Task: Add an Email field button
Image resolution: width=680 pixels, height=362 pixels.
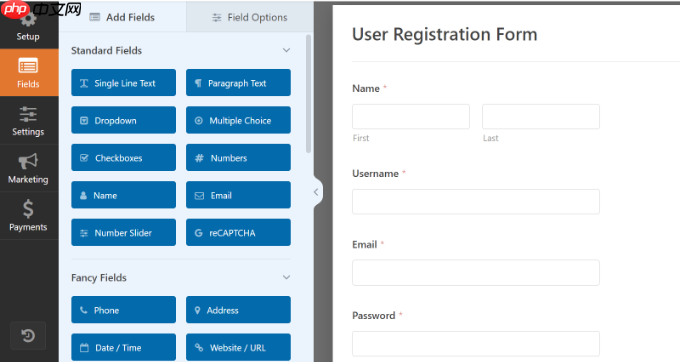Action: click(238, 195)
